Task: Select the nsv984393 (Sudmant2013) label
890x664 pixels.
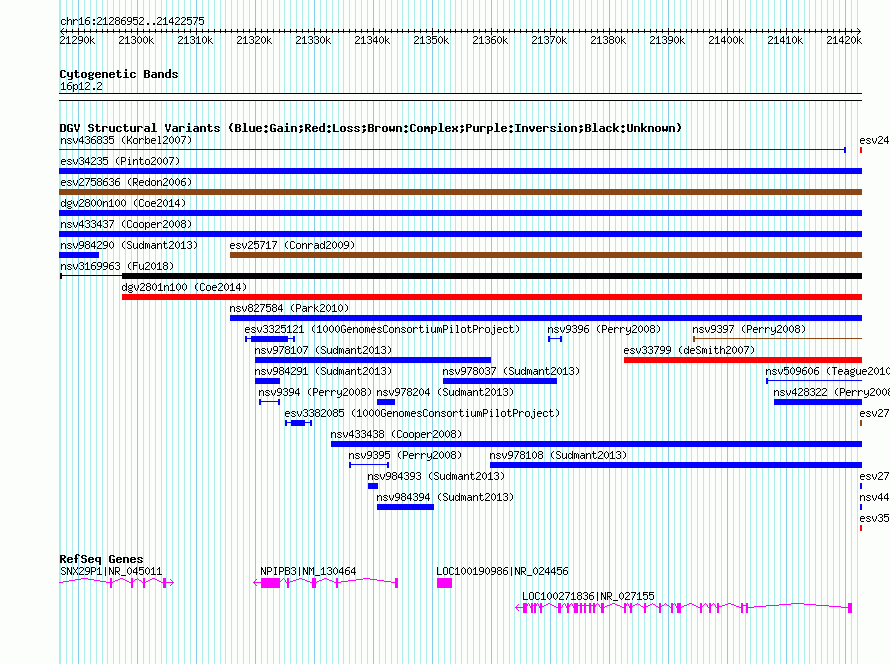Action: pos(436,476)
